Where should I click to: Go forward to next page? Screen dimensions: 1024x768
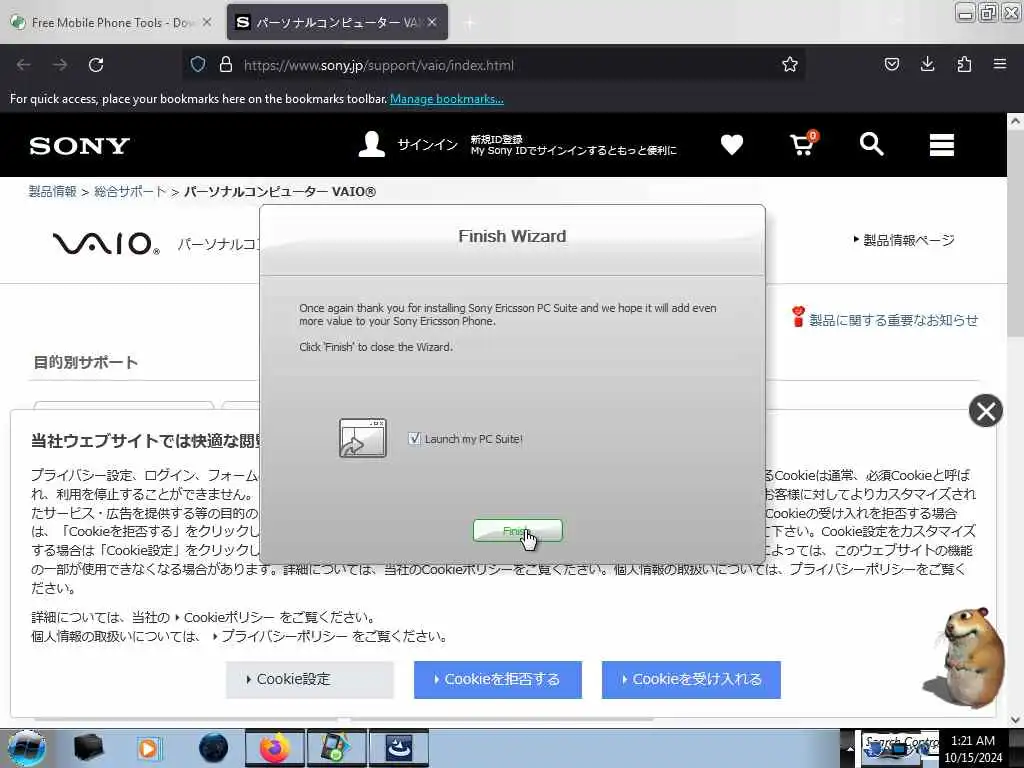pos(60,65)
